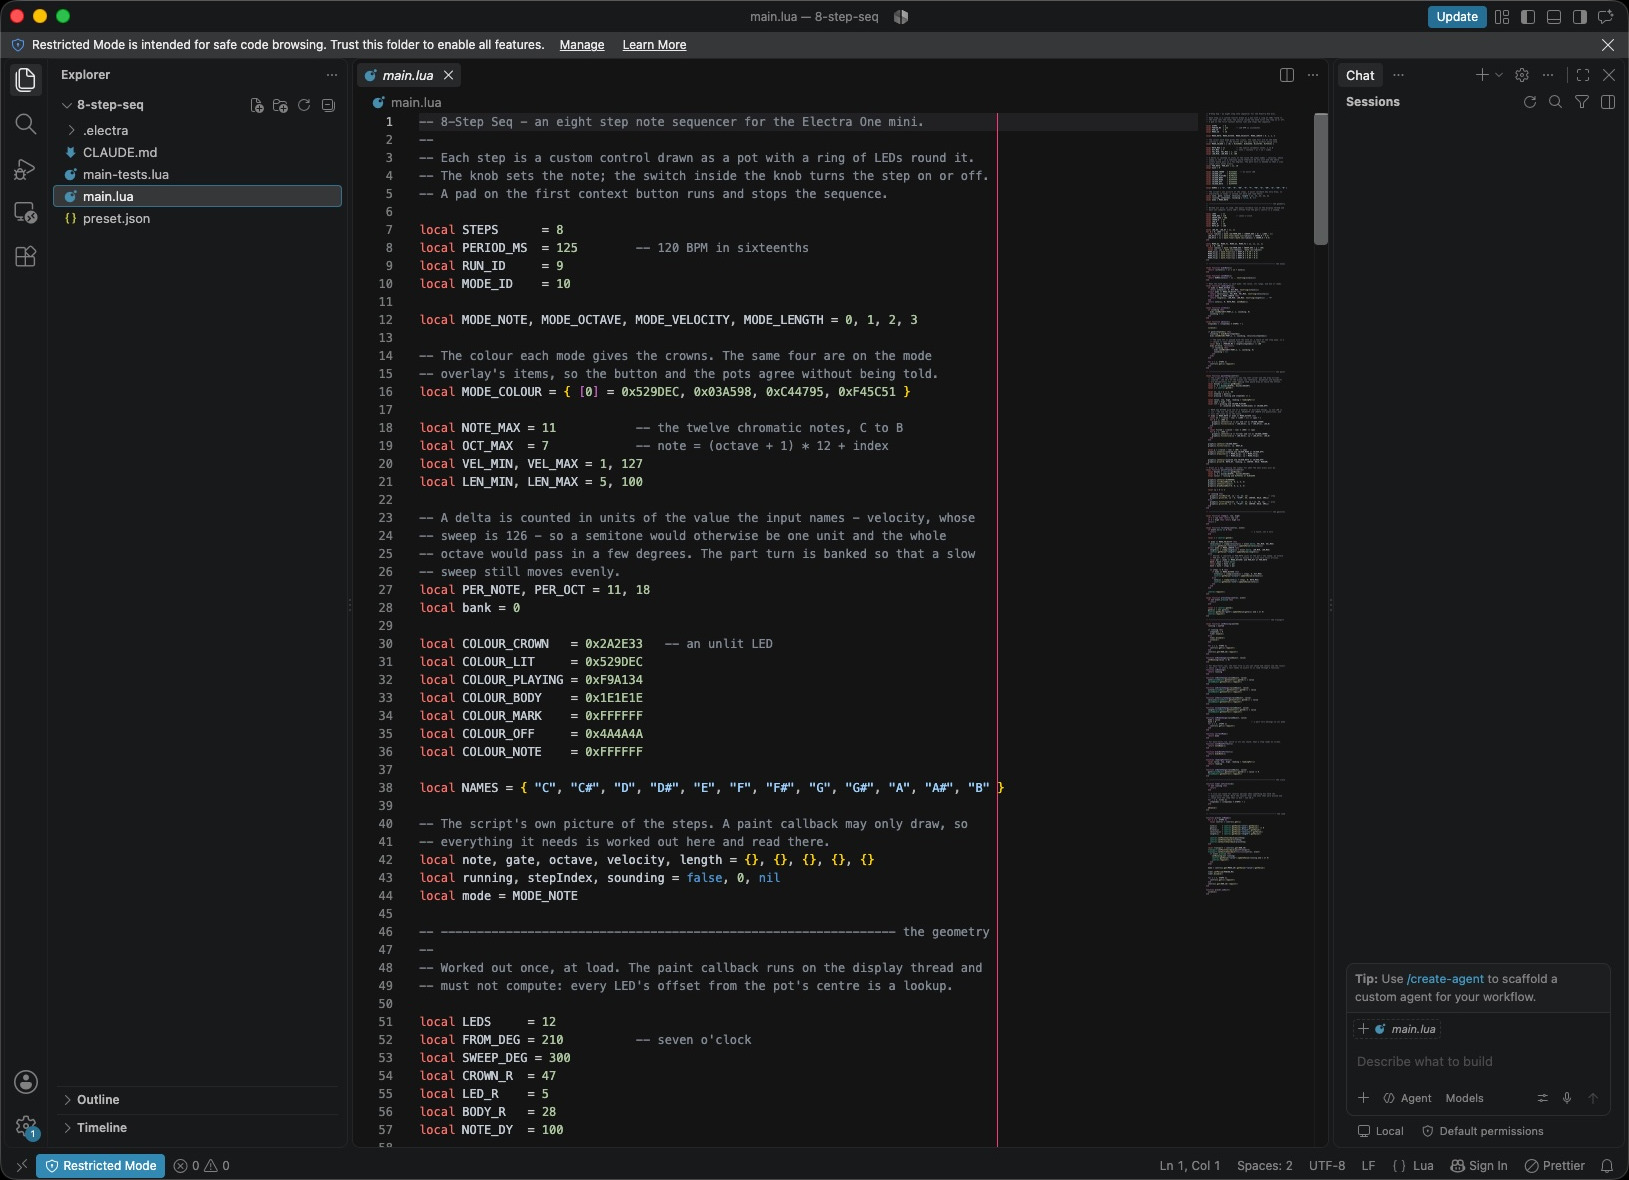The width and height of the screenshot is (1629, 1180).
Task: Maximize the Chat panel size
Action: click(1583, 75)
